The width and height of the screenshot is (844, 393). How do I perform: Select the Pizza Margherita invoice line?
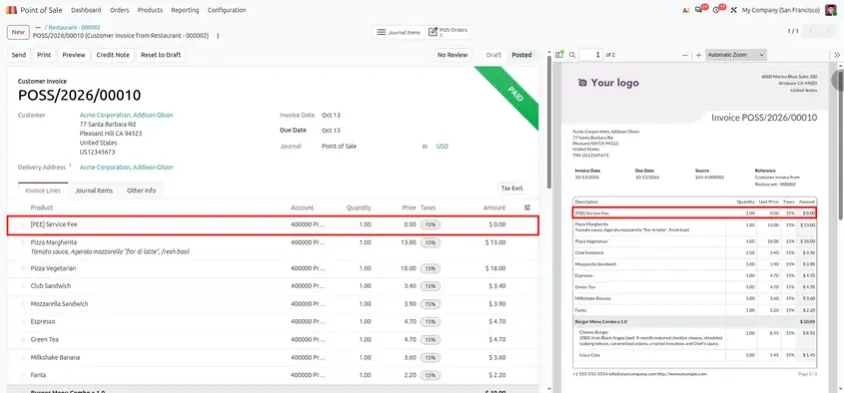pos(273,247)
